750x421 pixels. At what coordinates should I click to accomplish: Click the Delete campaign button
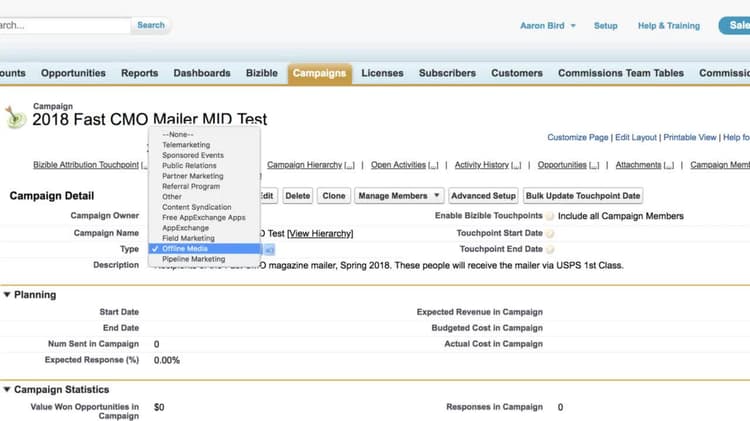(x=298, y=196)
